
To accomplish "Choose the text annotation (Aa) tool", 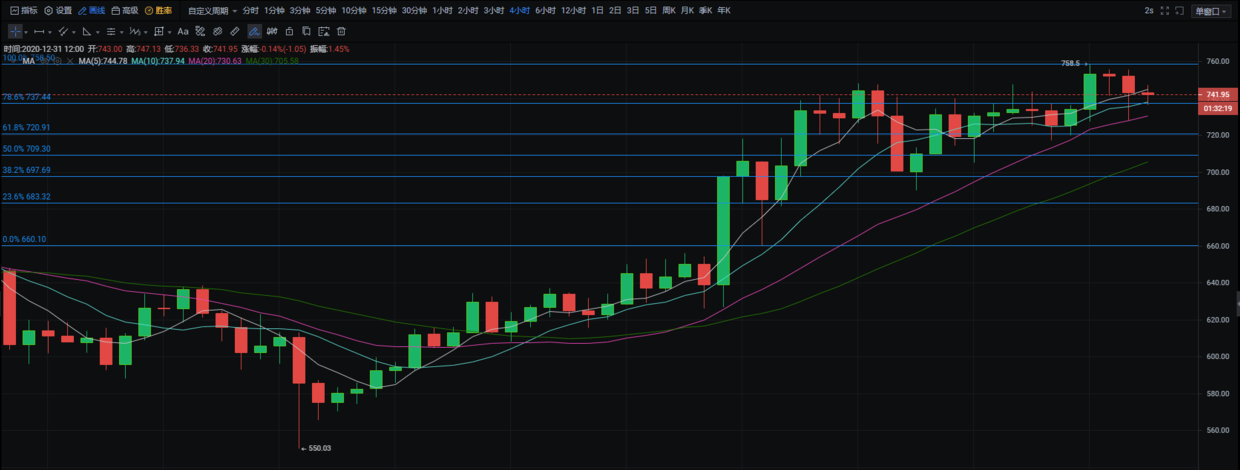I will [x=183, y=31].
